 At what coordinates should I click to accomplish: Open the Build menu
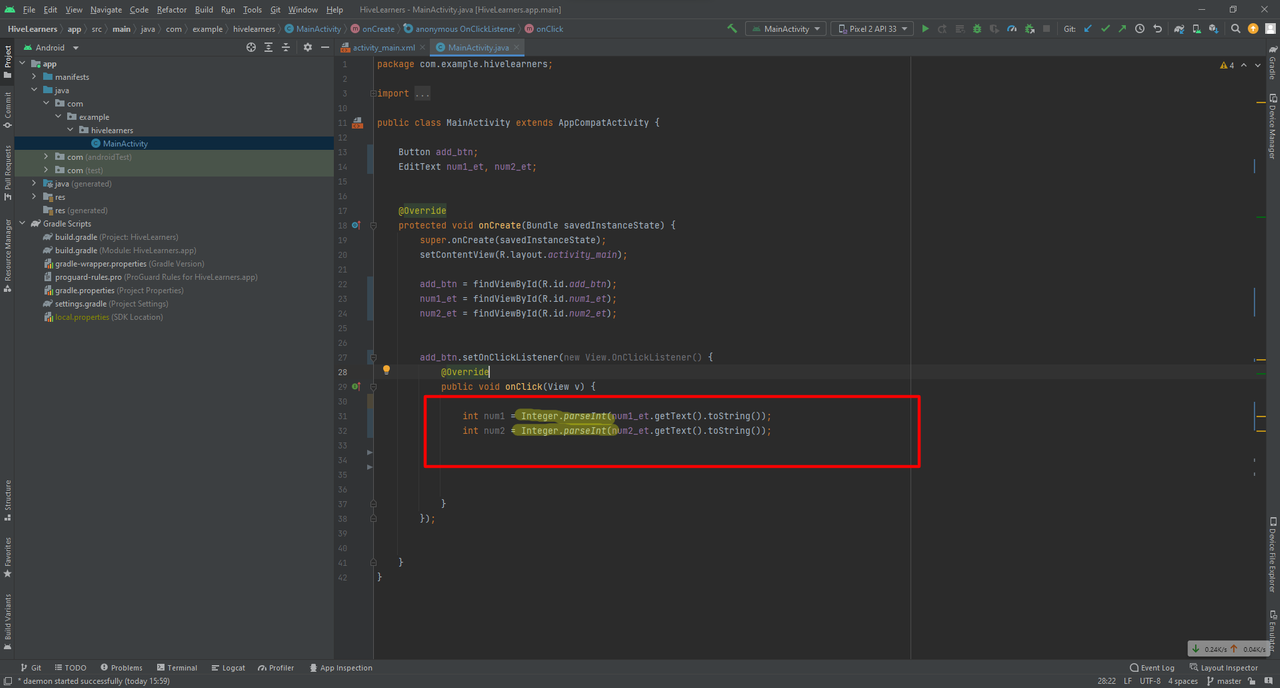coord(204,10)
